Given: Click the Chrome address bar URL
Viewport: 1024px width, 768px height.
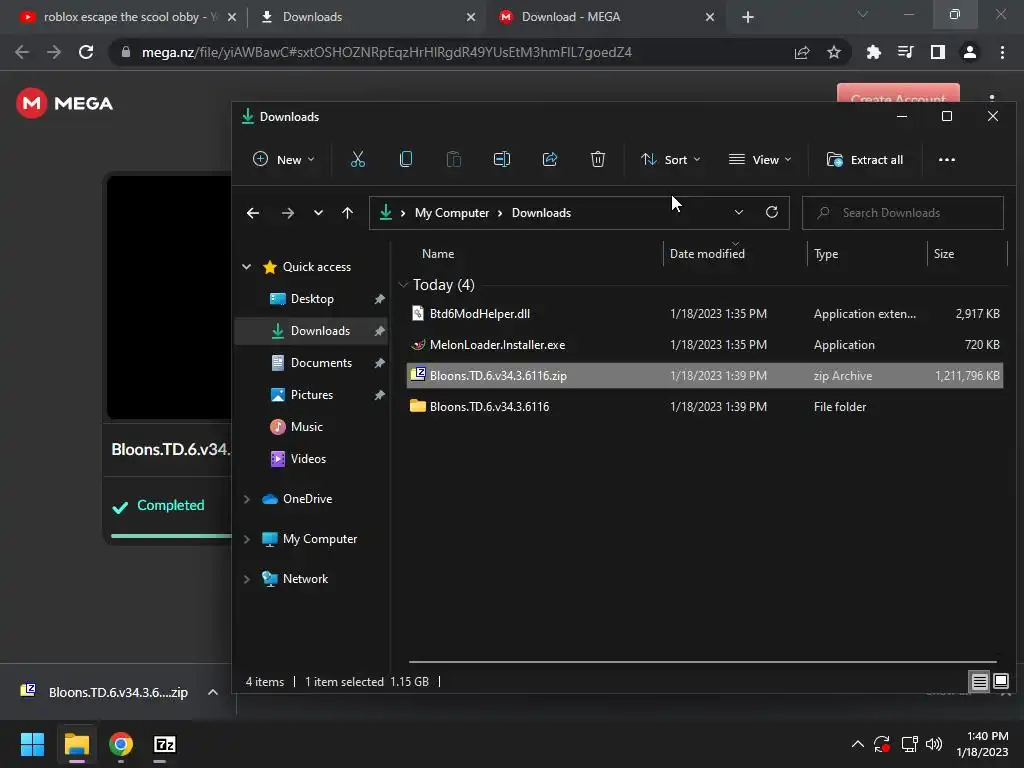Looking at the screenshot, I should [387, 52].
